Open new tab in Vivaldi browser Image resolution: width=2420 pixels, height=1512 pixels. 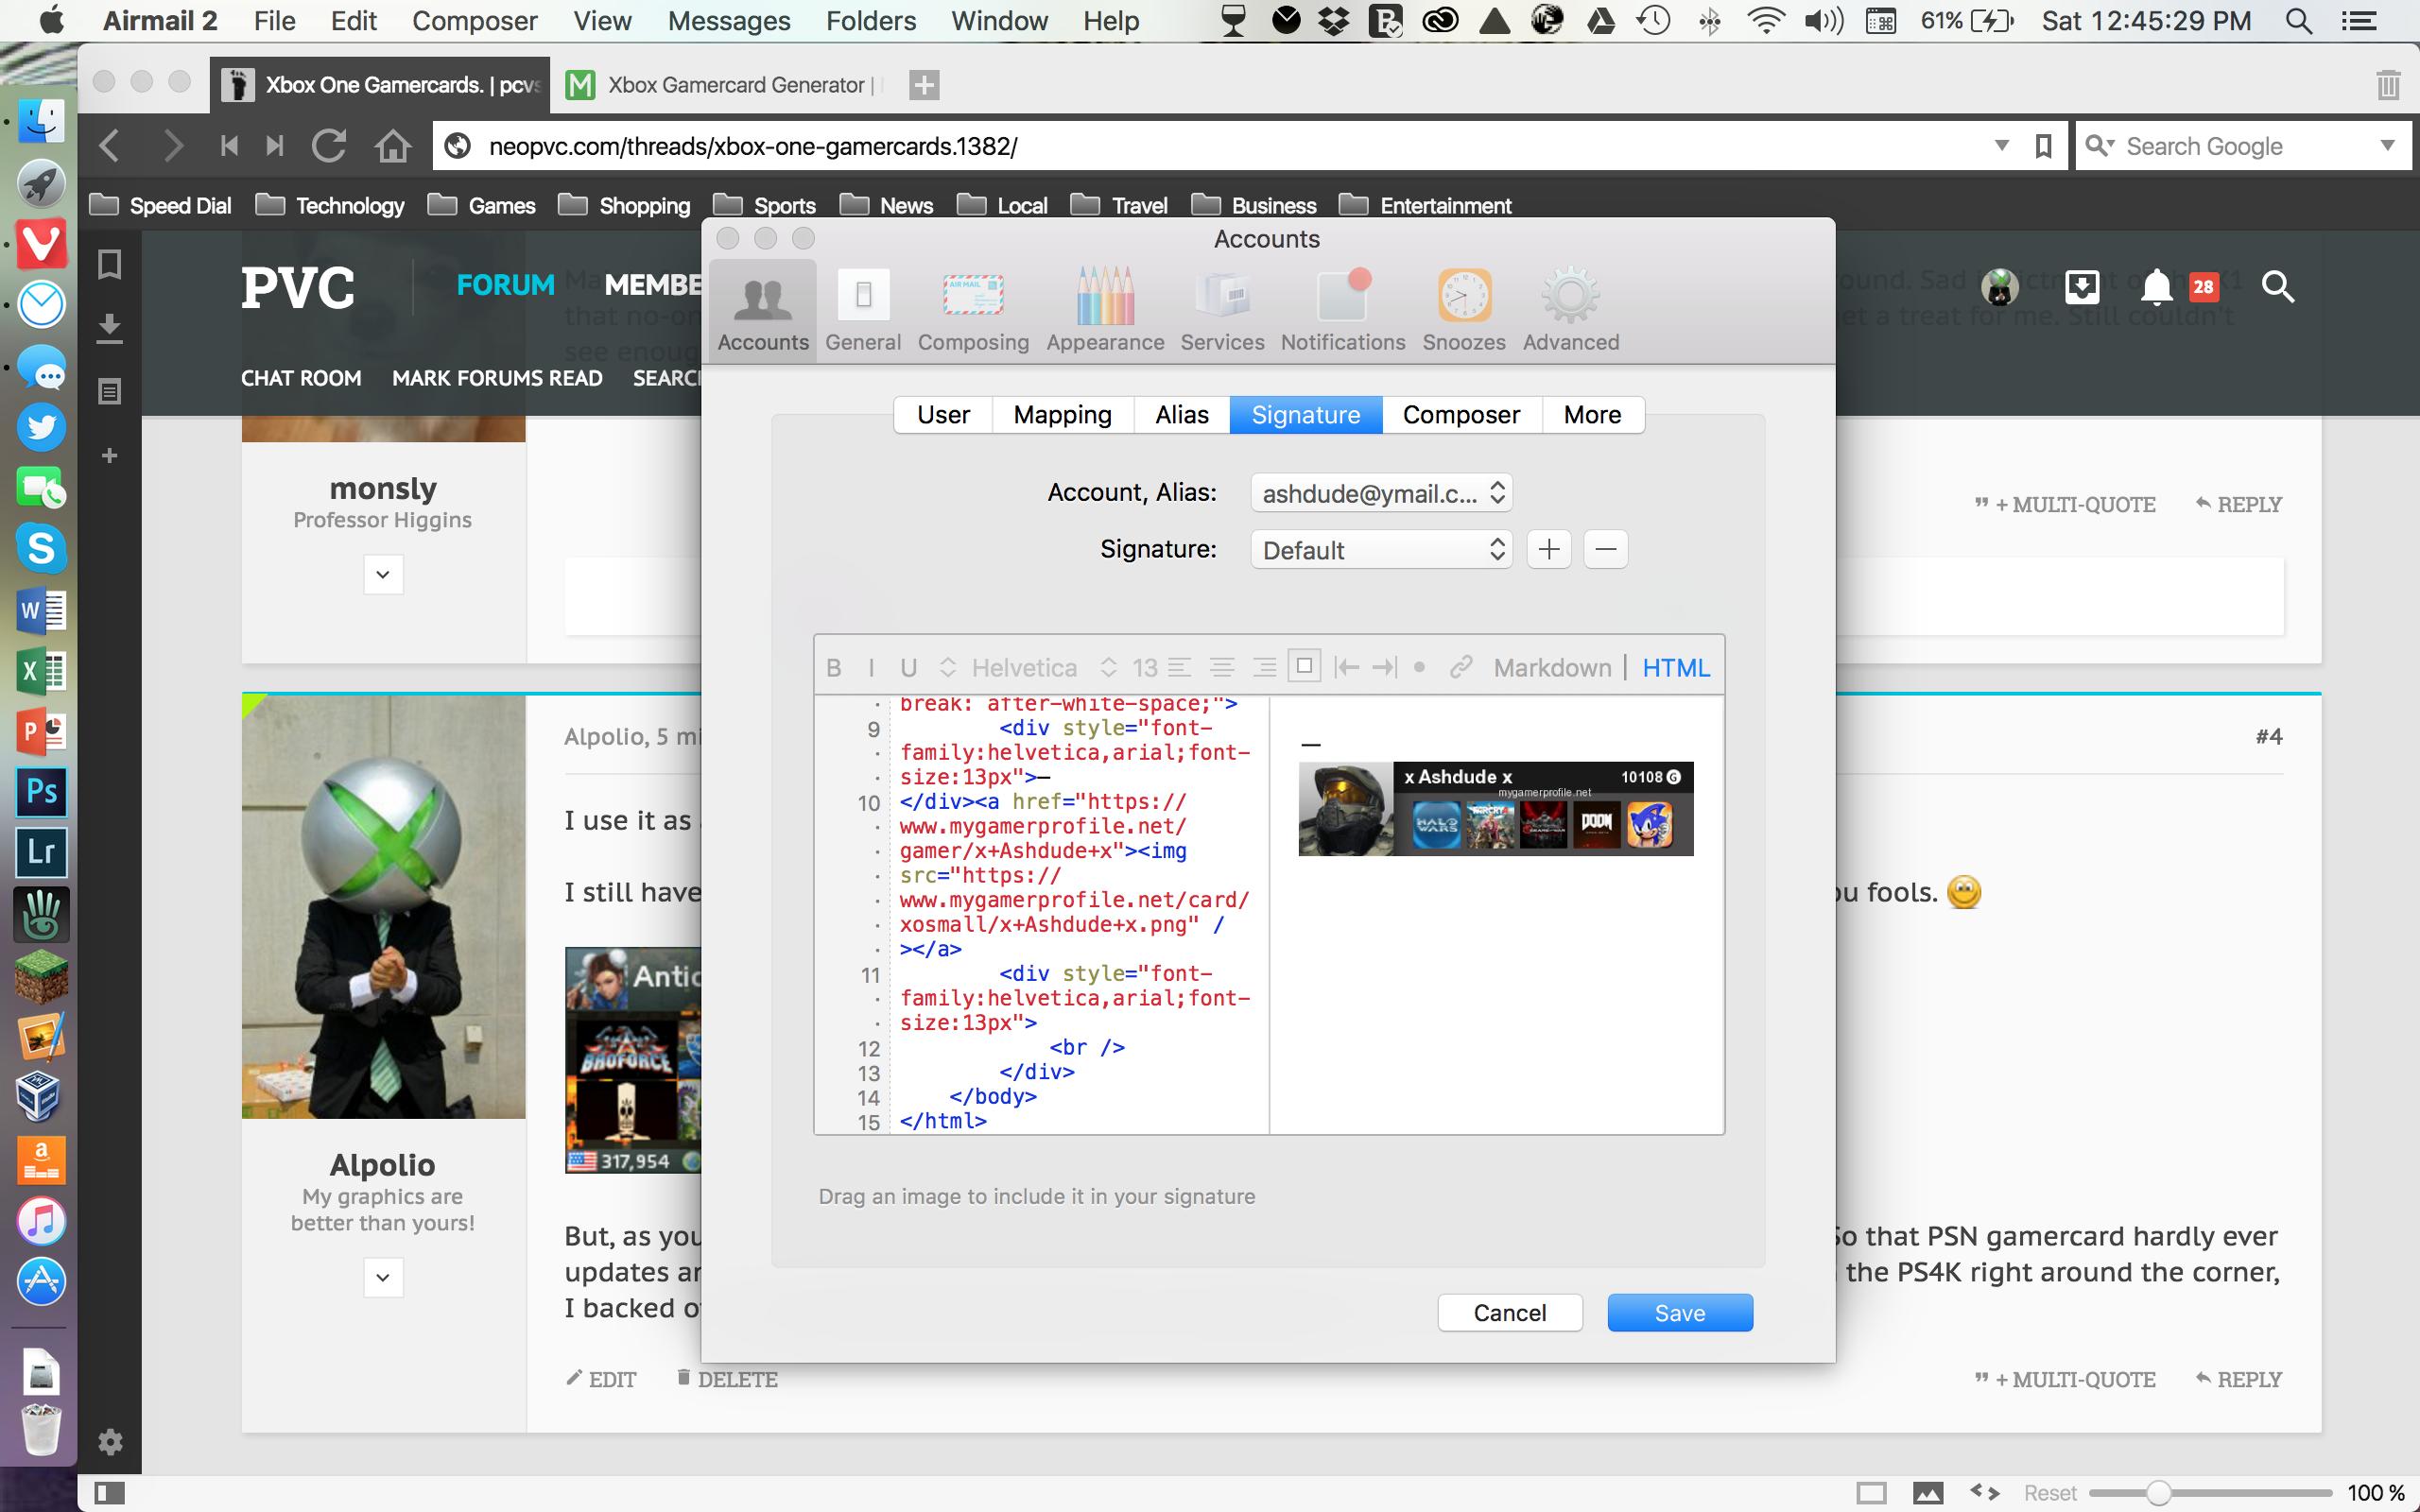pos(923,85)
